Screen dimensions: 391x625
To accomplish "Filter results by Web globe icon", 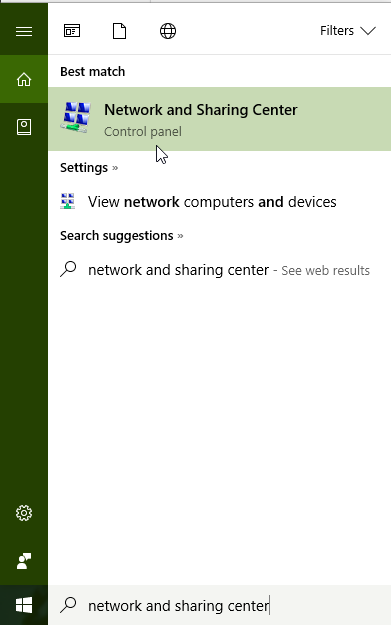I will click(x=168, y=31).
